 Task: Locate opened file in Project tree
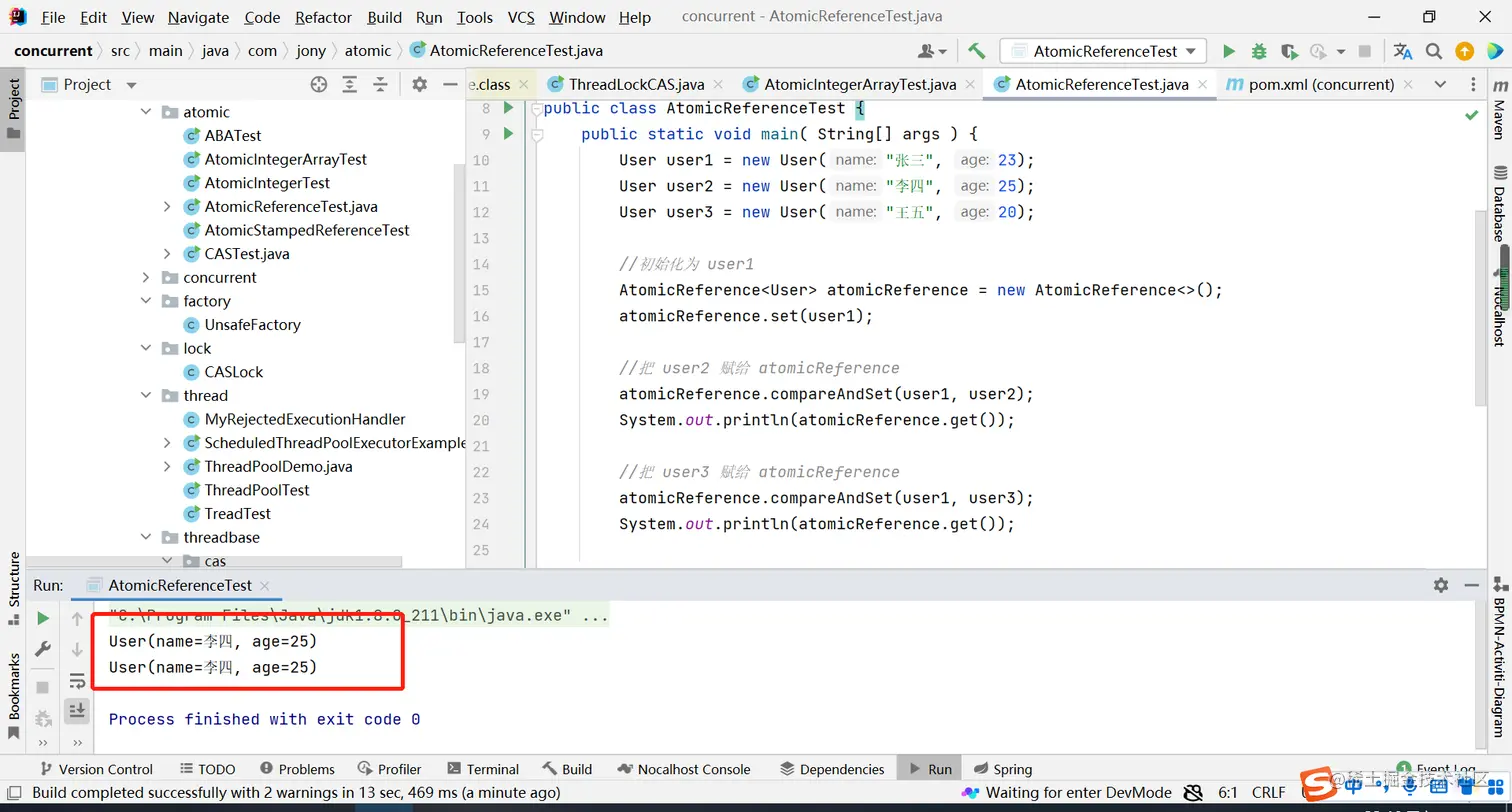click(319, 85)
